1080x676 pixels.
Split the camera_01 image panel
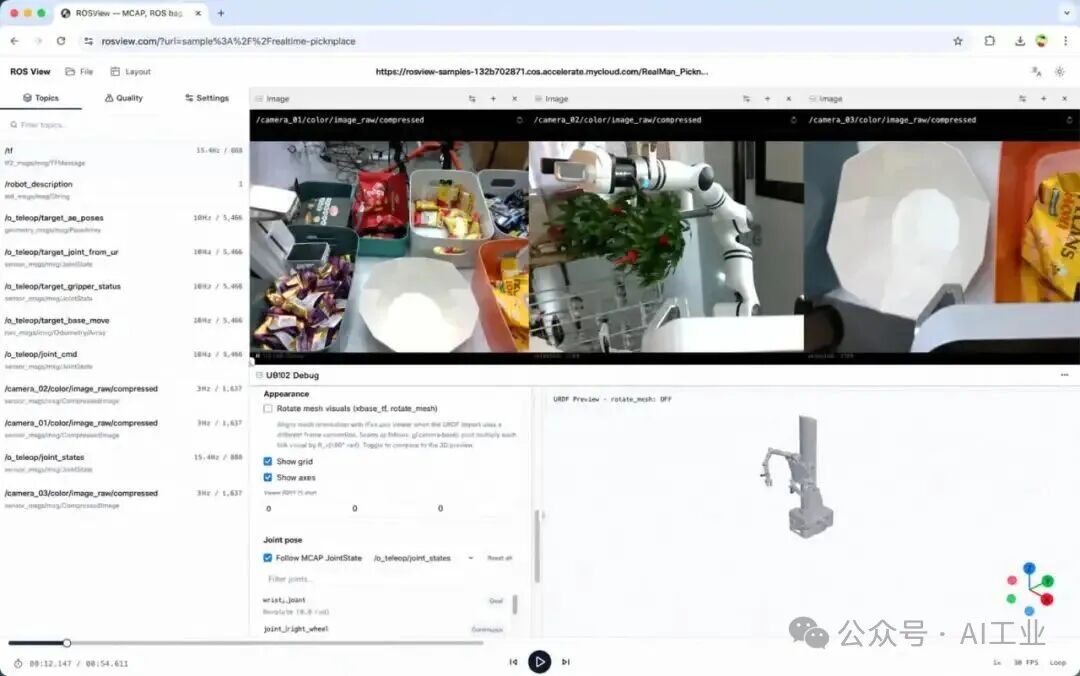[472, 99]
